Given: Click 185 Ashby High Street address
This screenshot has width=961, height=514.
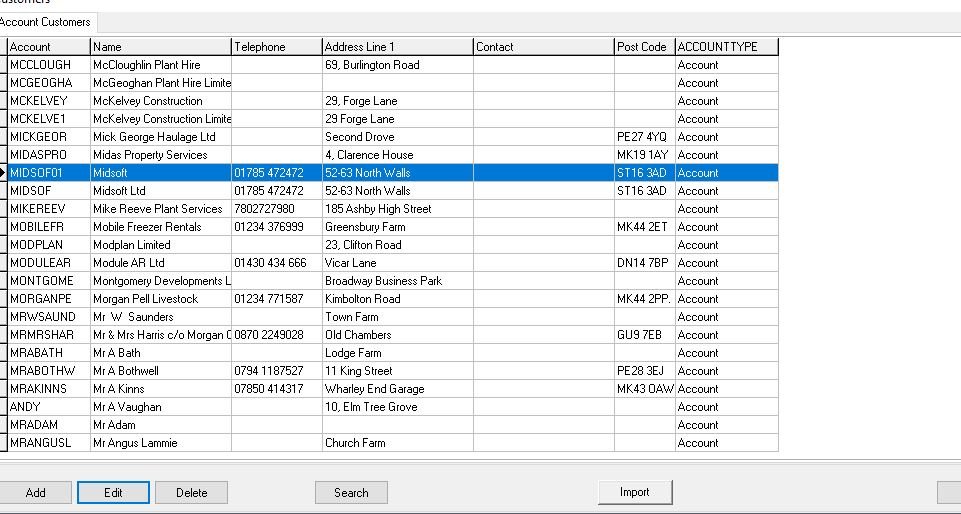Looking at the screenshot, I should (398, 209).
